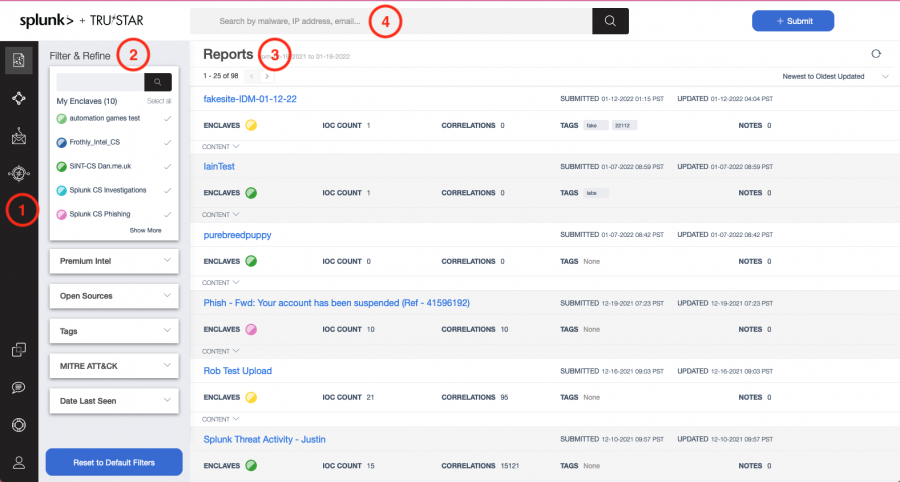Screen dimensions: 900x482
Task: Open the Reports icon in sidebar
Action: [18, 60]
